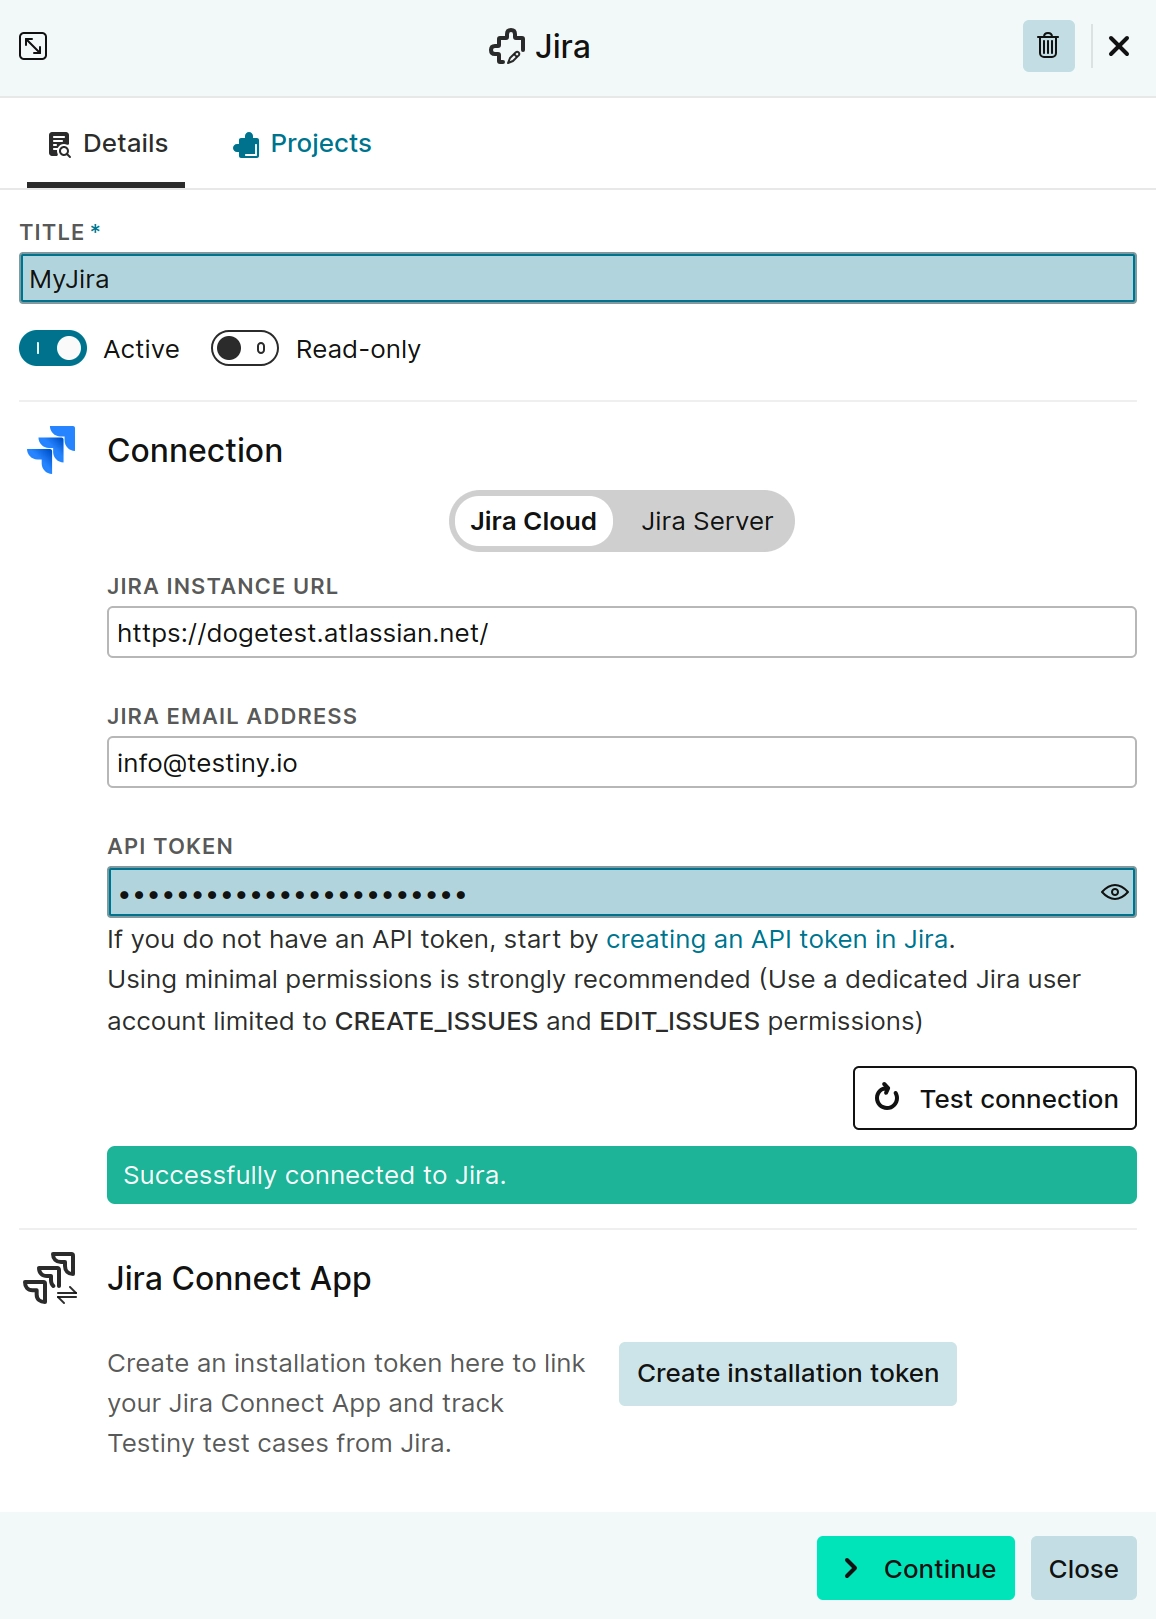Click the Jira logo beside Connection
This screenshot has height=1619, width=1156.
[52, 450]
